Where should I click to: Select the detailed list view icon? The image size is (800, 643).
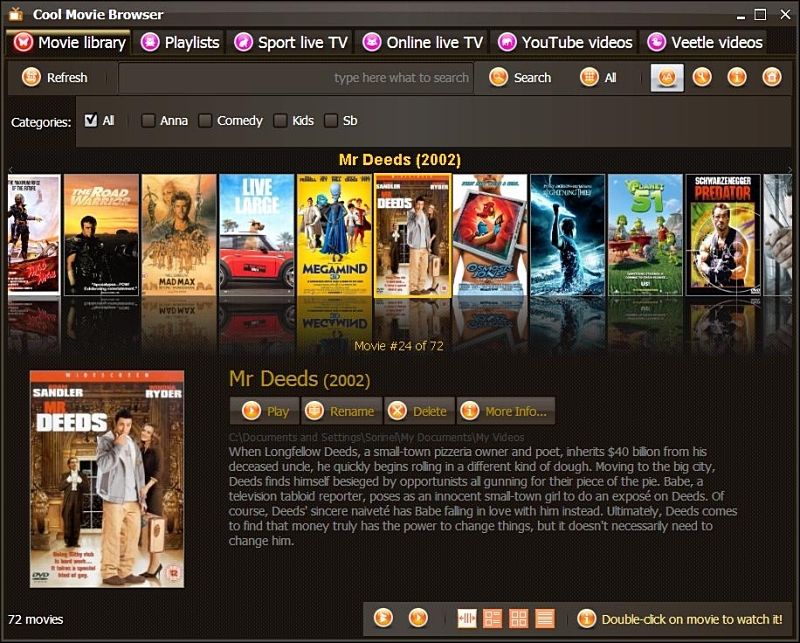(545, 617)
